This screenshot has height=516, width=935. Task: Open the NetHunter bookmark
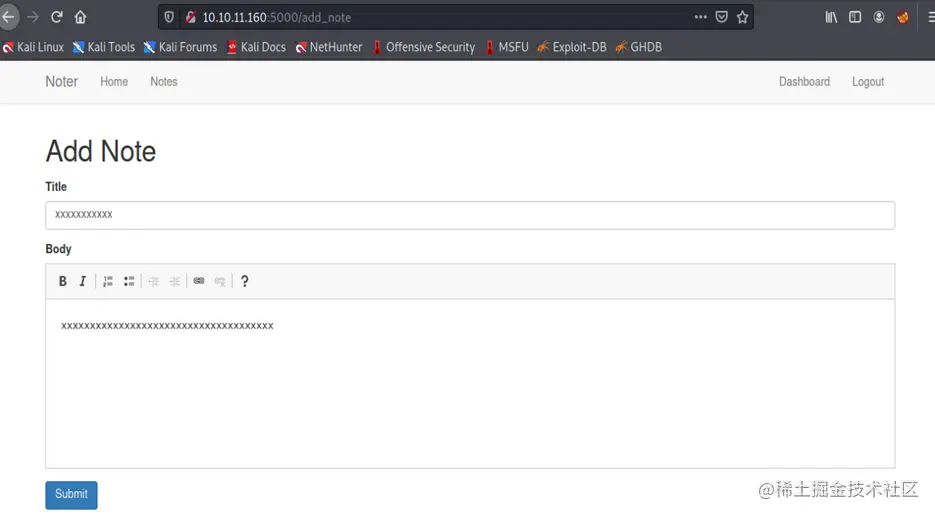click(329, 47)
